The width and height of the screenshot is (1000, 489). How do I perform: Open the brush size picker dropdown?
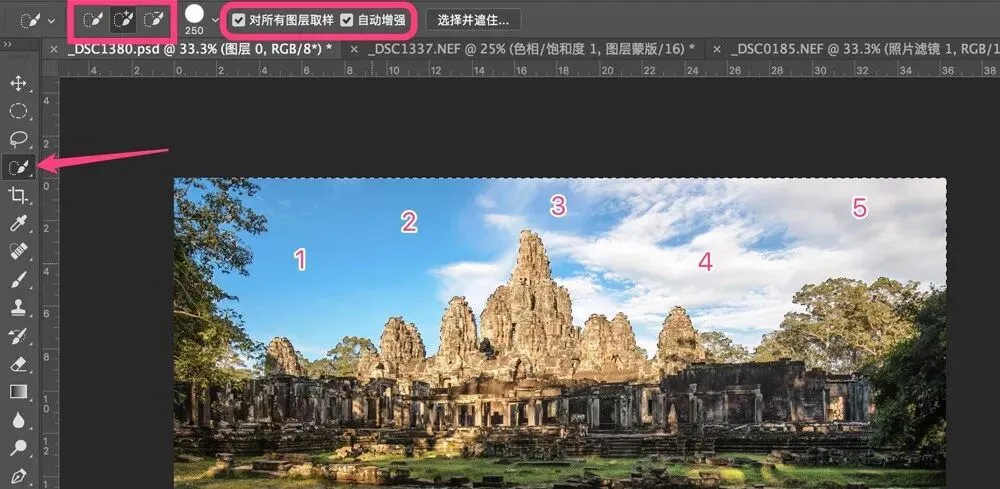click(215, 20)
